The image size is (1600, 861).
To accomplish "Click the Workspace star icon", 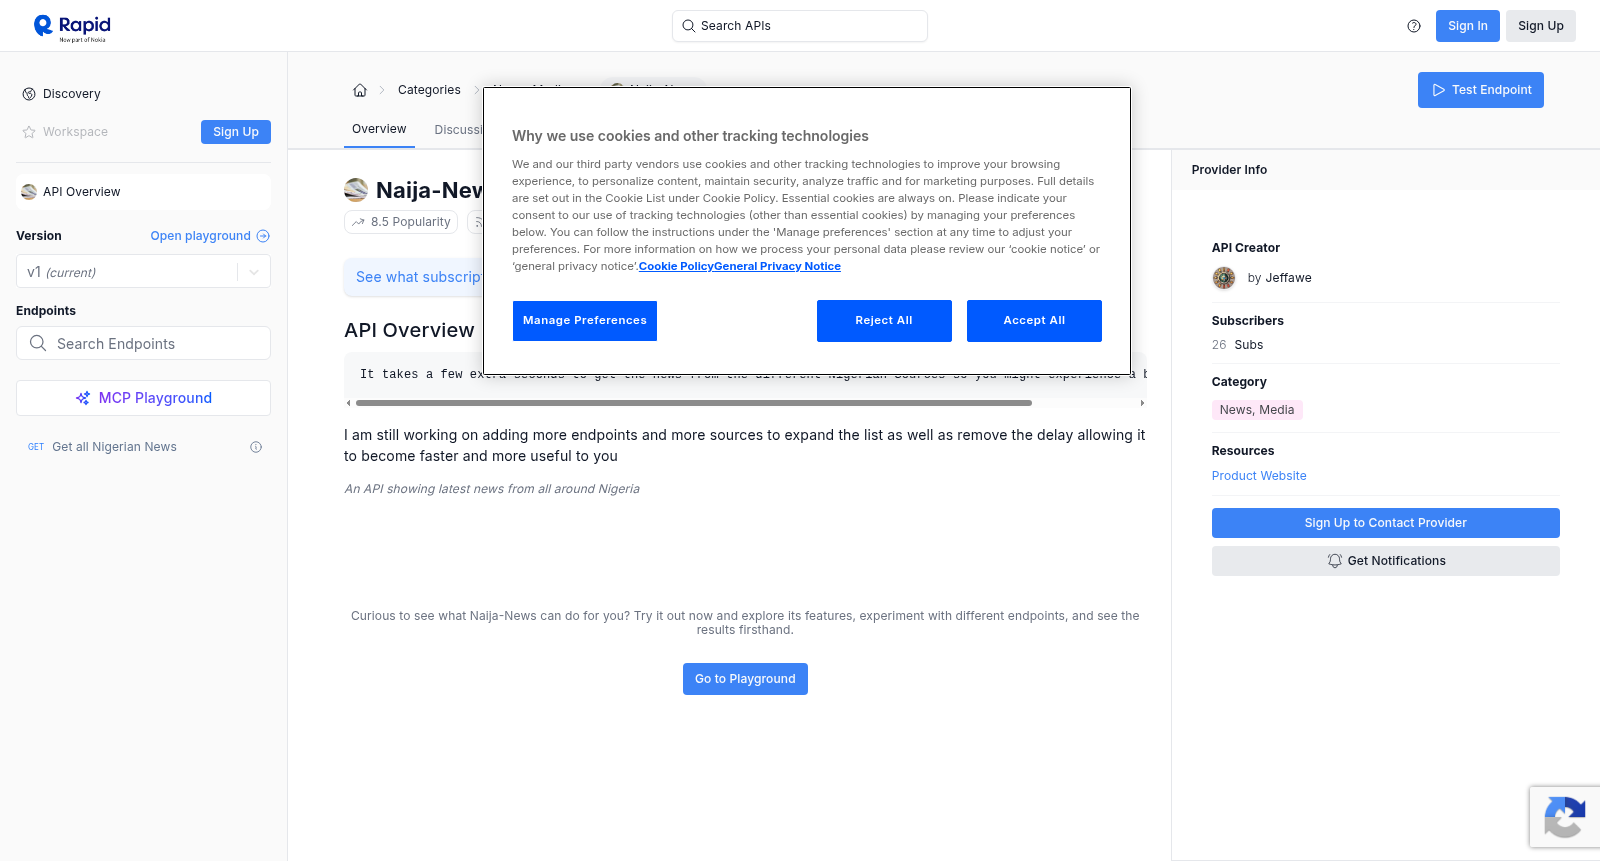I will pos(29,132).
